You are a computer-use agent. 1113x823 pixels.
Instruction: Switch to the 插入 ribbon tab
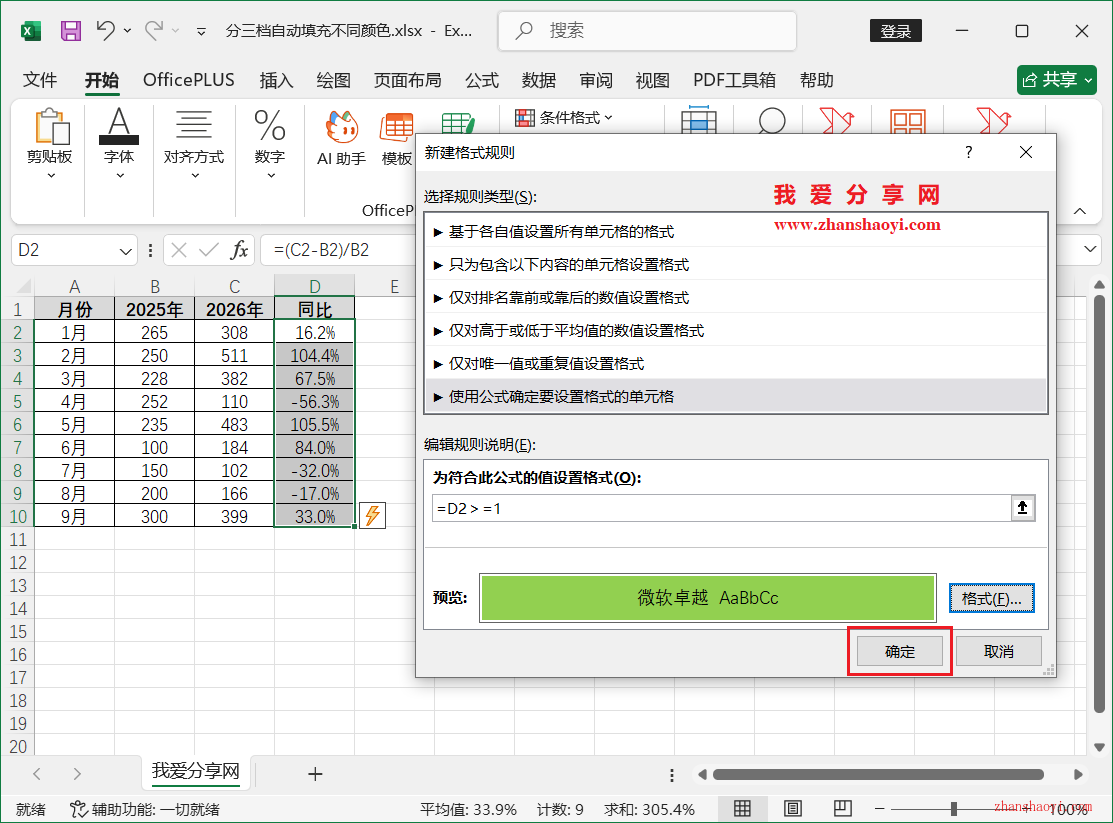[x=276, y=80]
